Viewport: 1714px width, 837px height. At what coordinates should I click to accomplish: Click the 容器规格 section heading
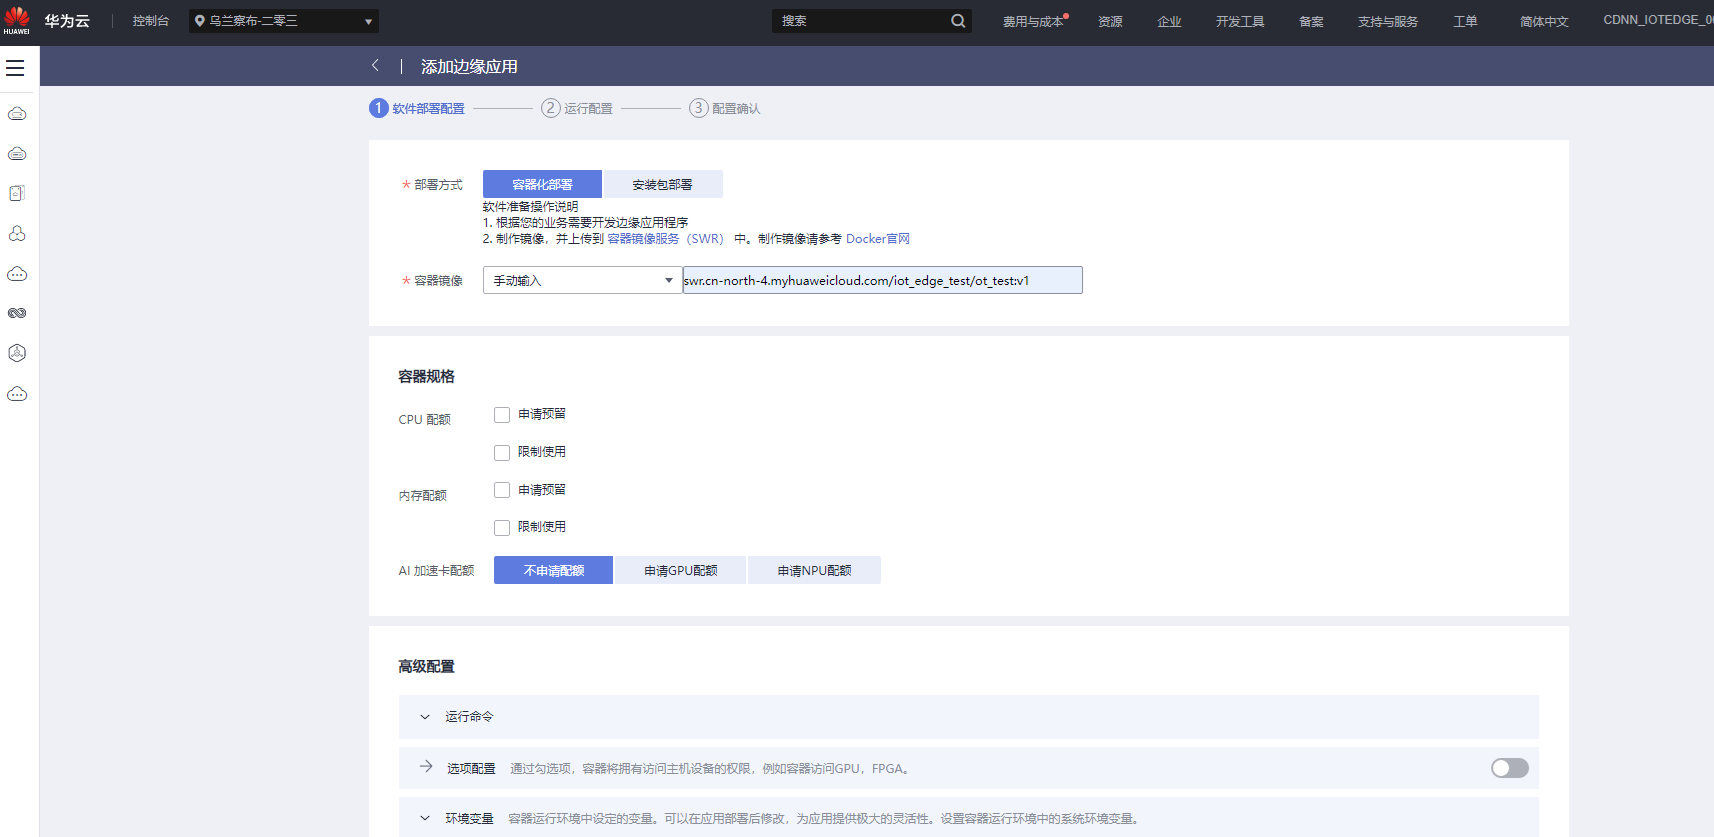426,376
